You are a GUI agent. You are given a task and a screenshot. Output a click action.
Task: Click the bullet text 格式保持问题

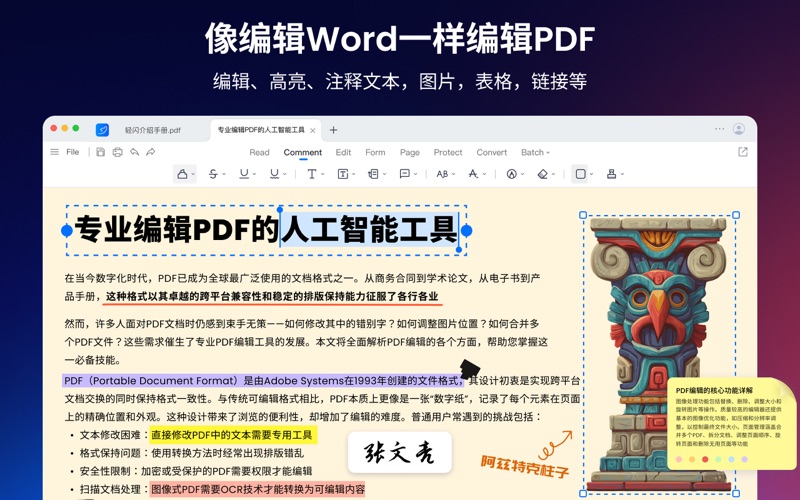coord(110,453)
